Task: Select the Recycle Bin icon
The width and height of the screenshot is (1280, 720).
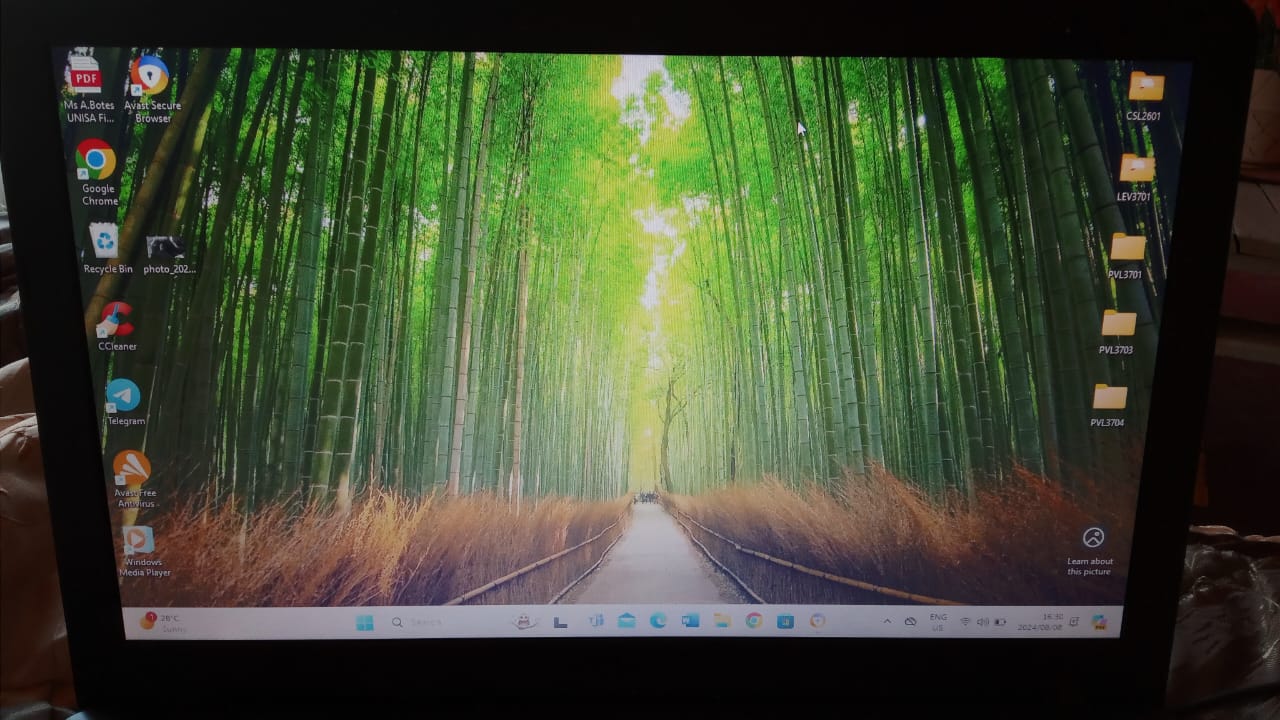Action: pyautogui.click(x=104, y=242)
